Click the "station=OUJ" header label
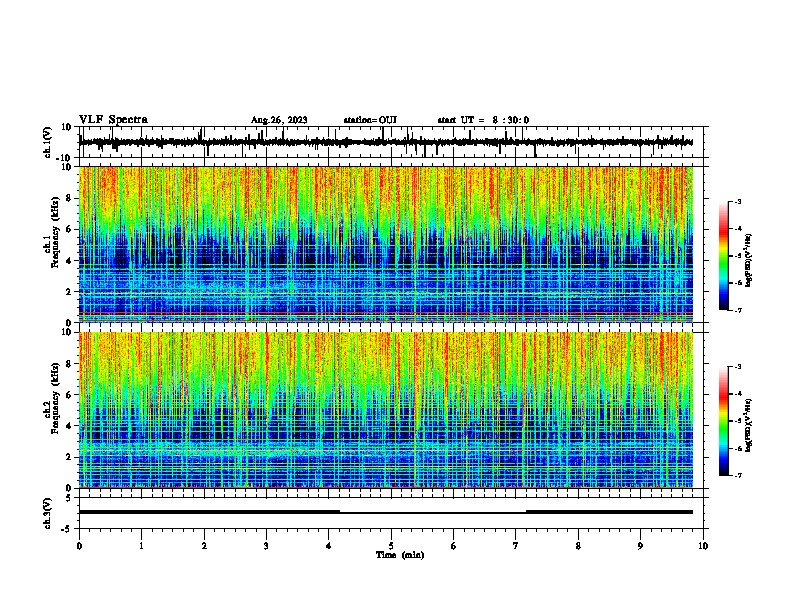792x612 pixels. [370, 120]
